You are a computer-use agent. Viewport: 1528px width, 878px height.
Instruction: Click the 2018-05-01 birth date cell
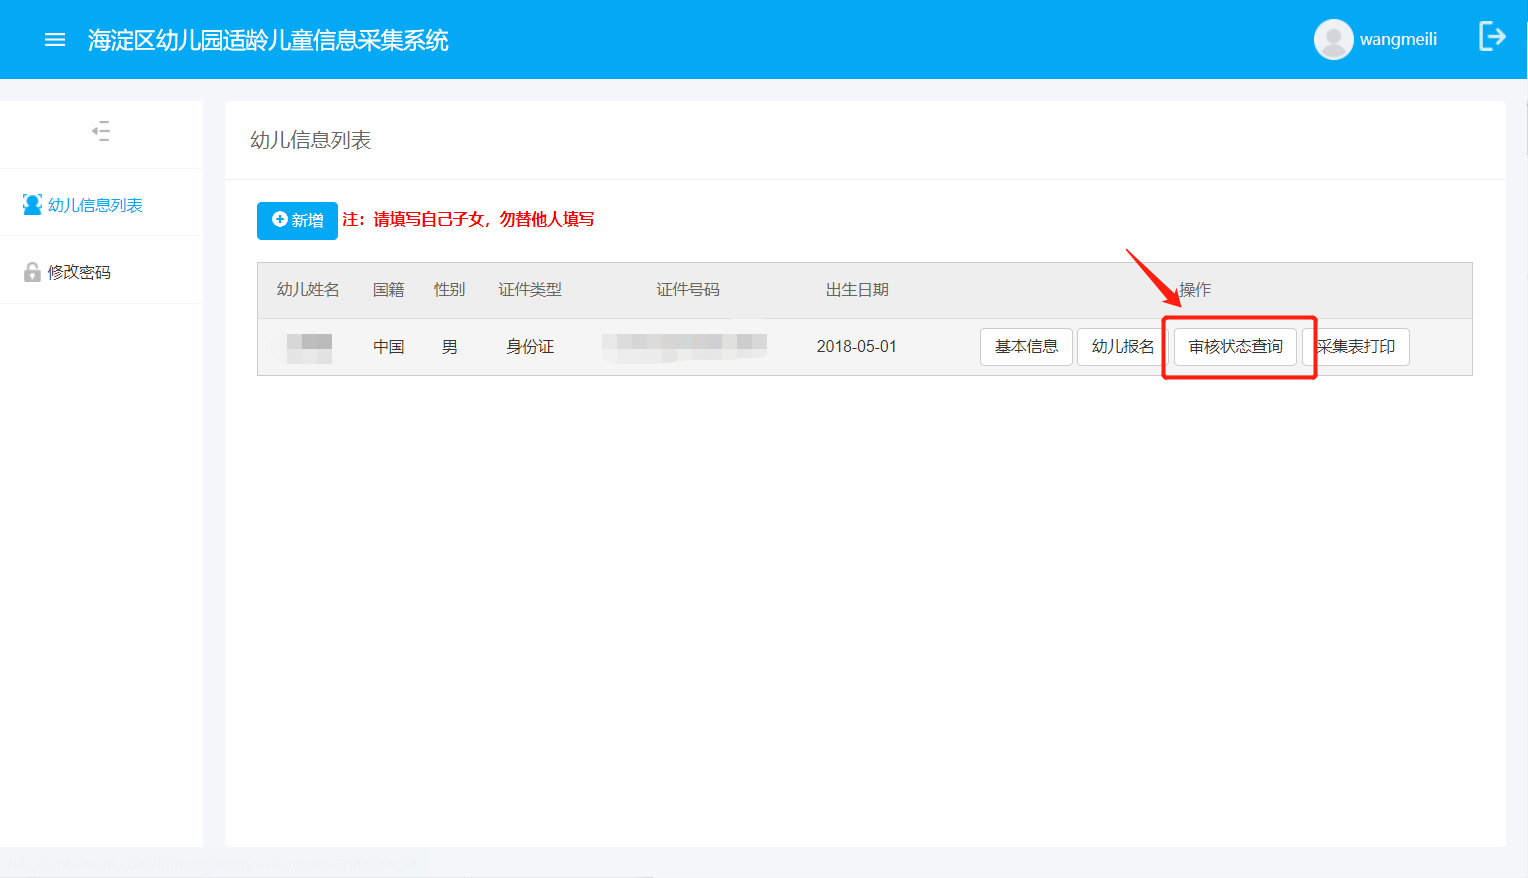tap(856, 347)
